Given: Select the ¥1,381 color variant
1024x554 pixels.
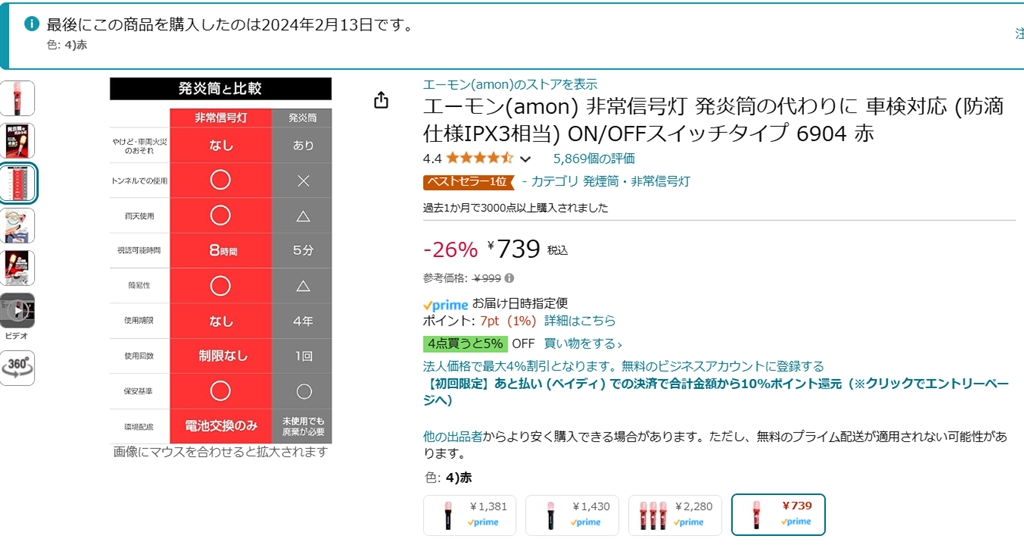Looking at the screenshot, I should pyautogui.click(x=470, y=515).
